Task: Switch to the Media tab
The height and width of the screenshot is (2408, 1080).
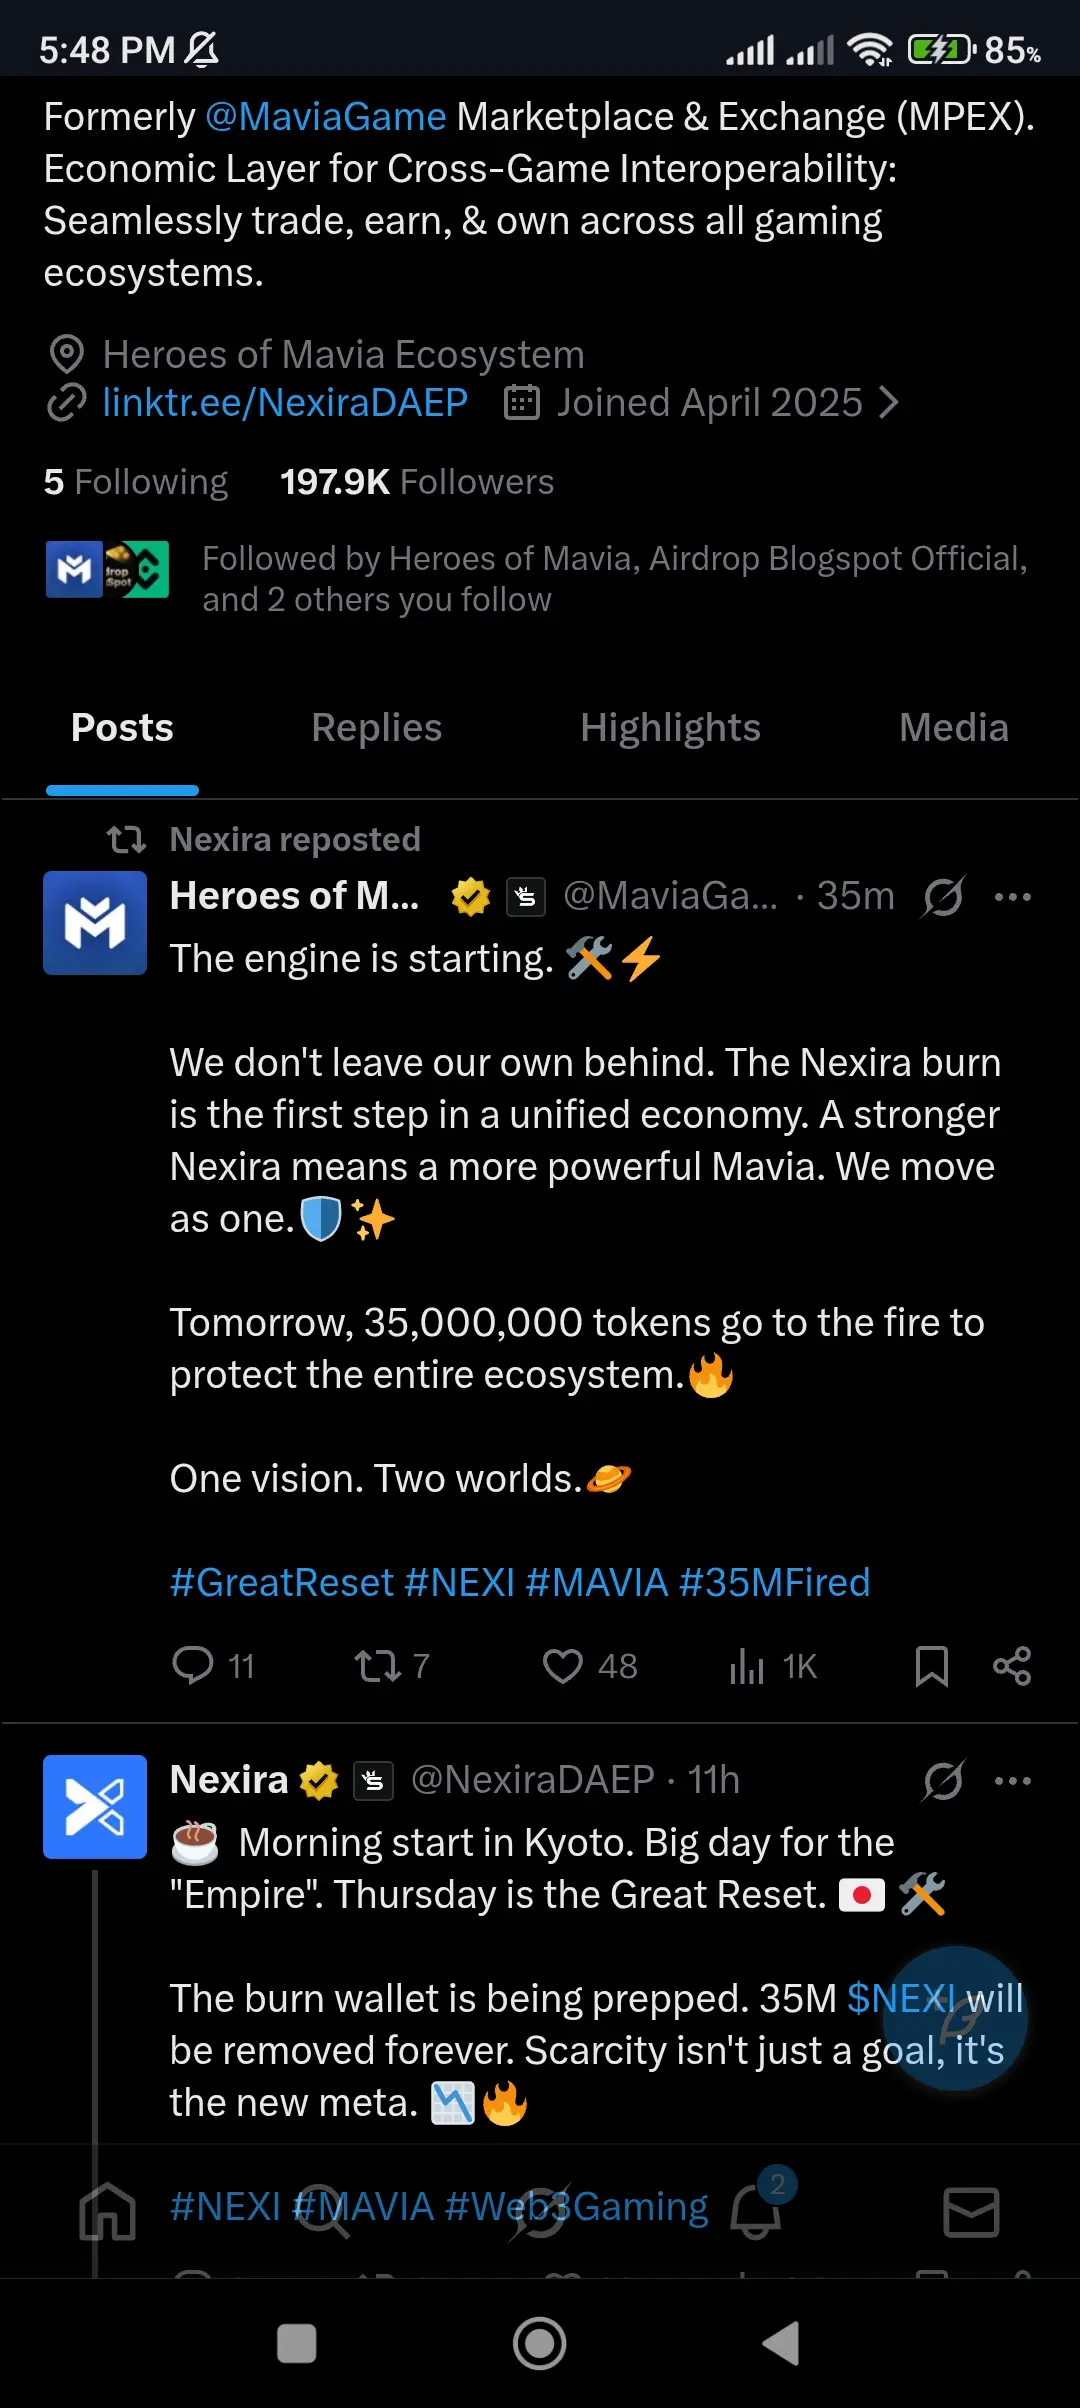Action: [953, 728]
